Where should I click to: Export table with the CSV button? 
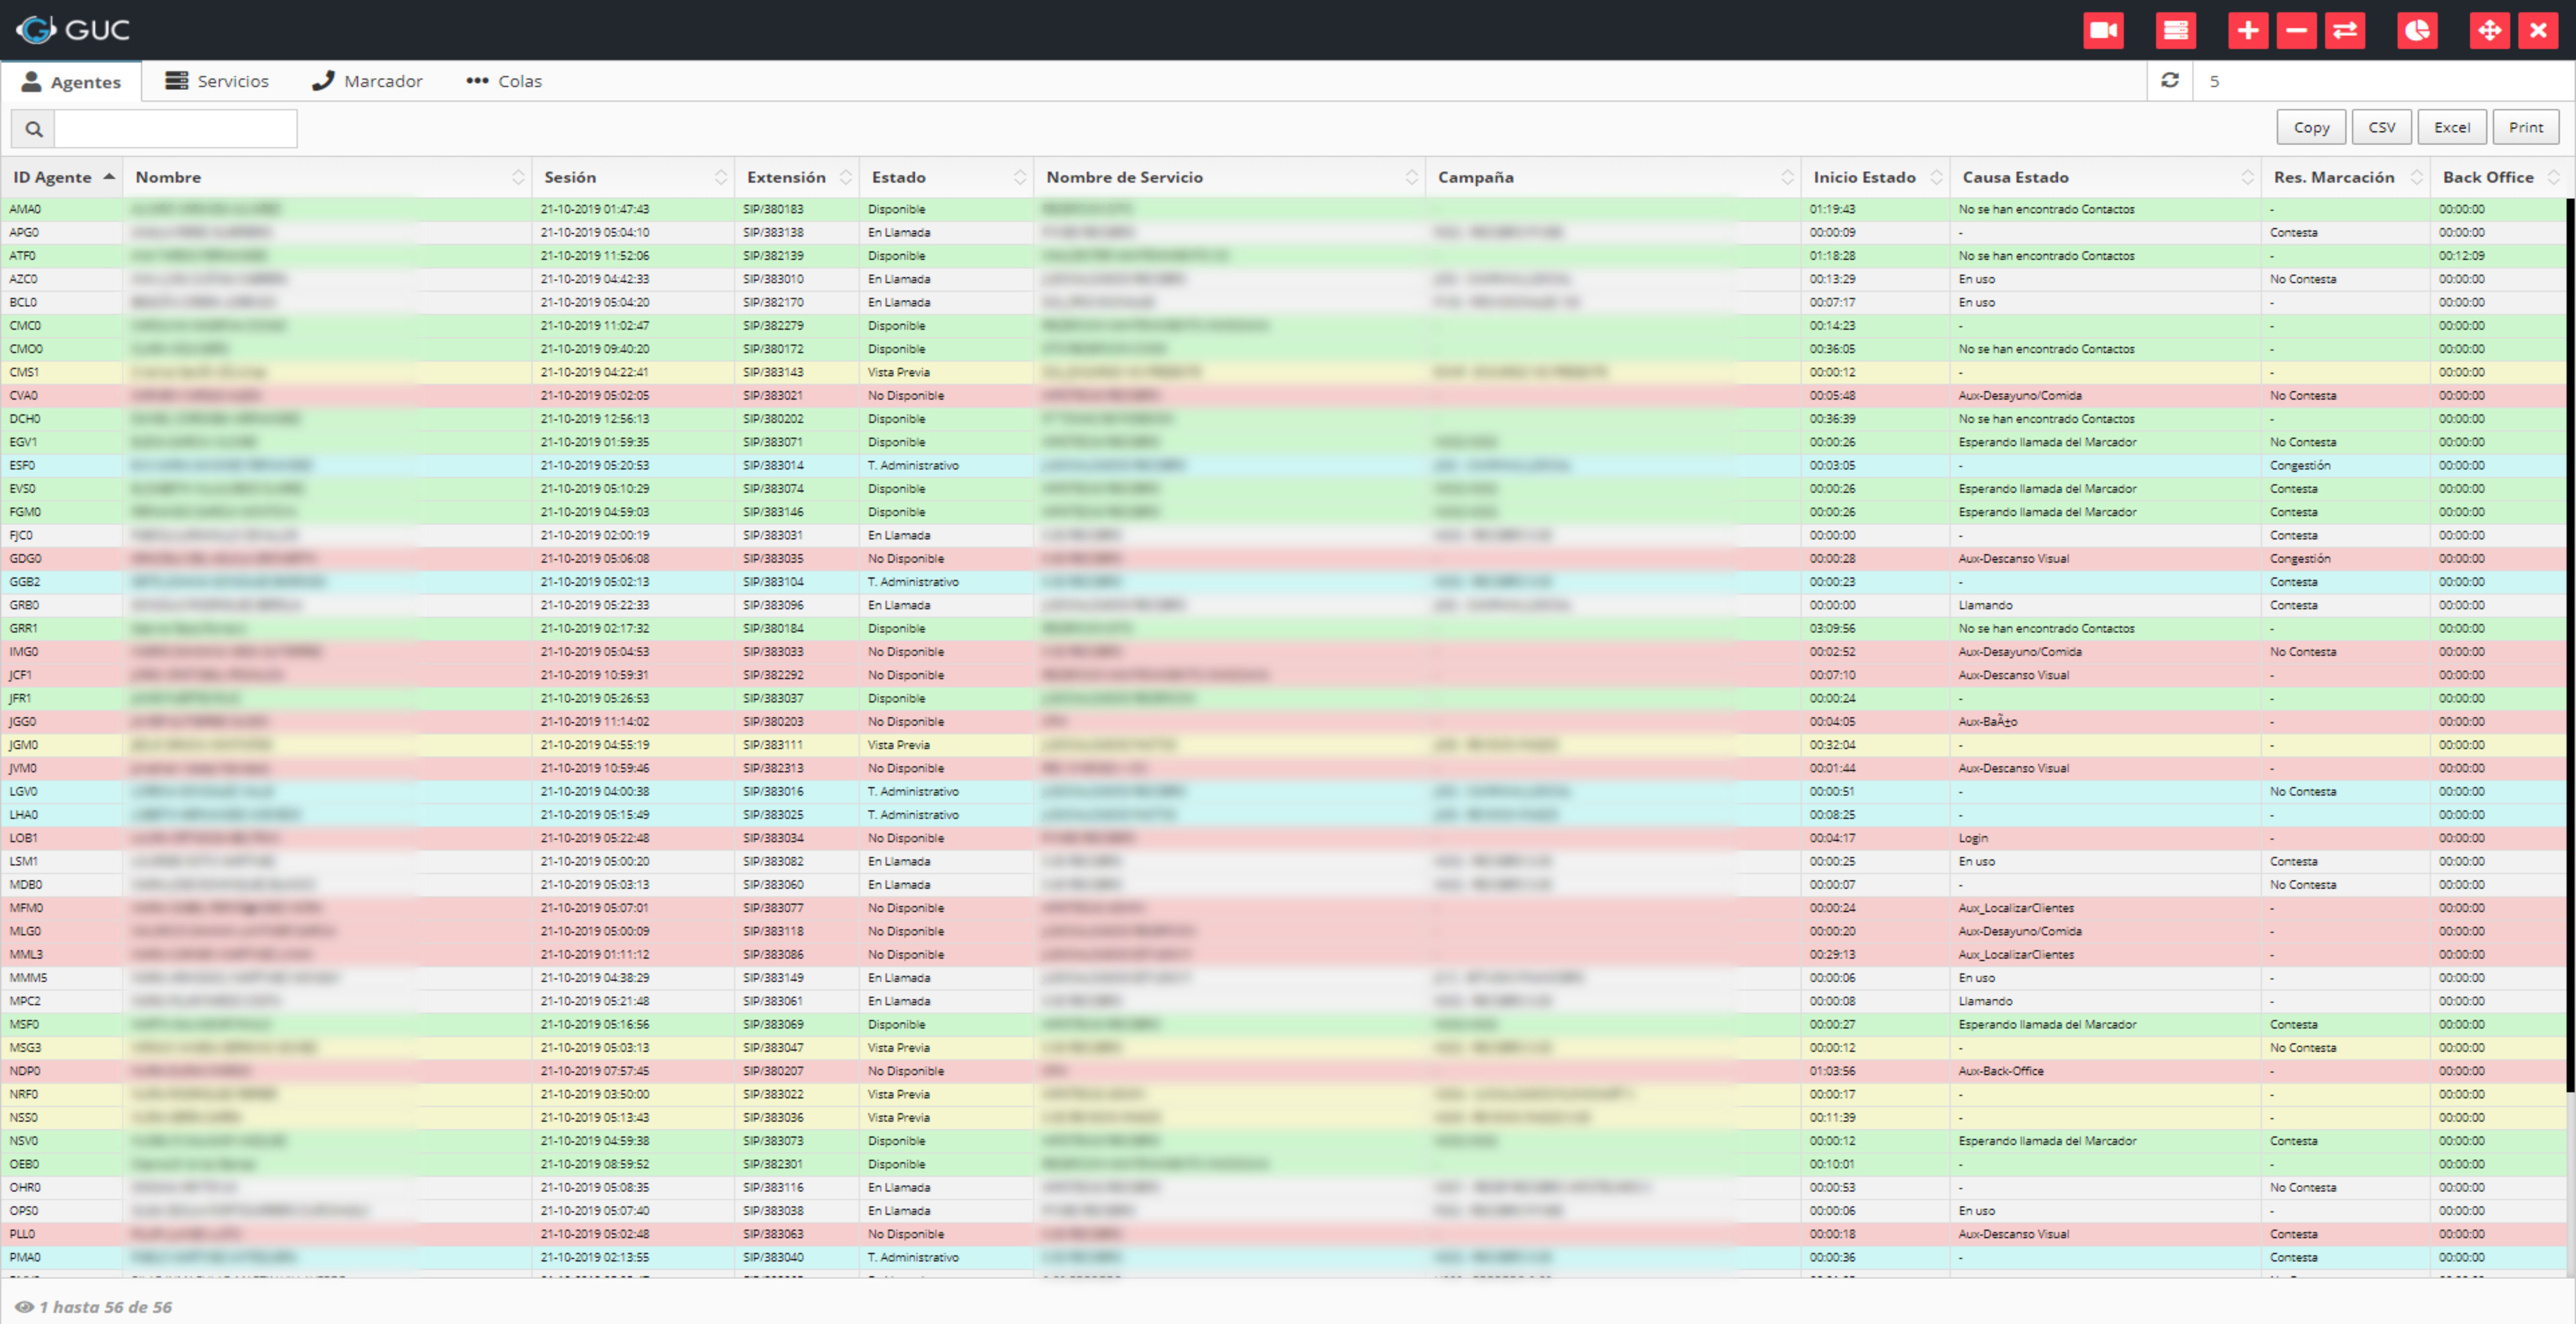tap(2382, 127)
